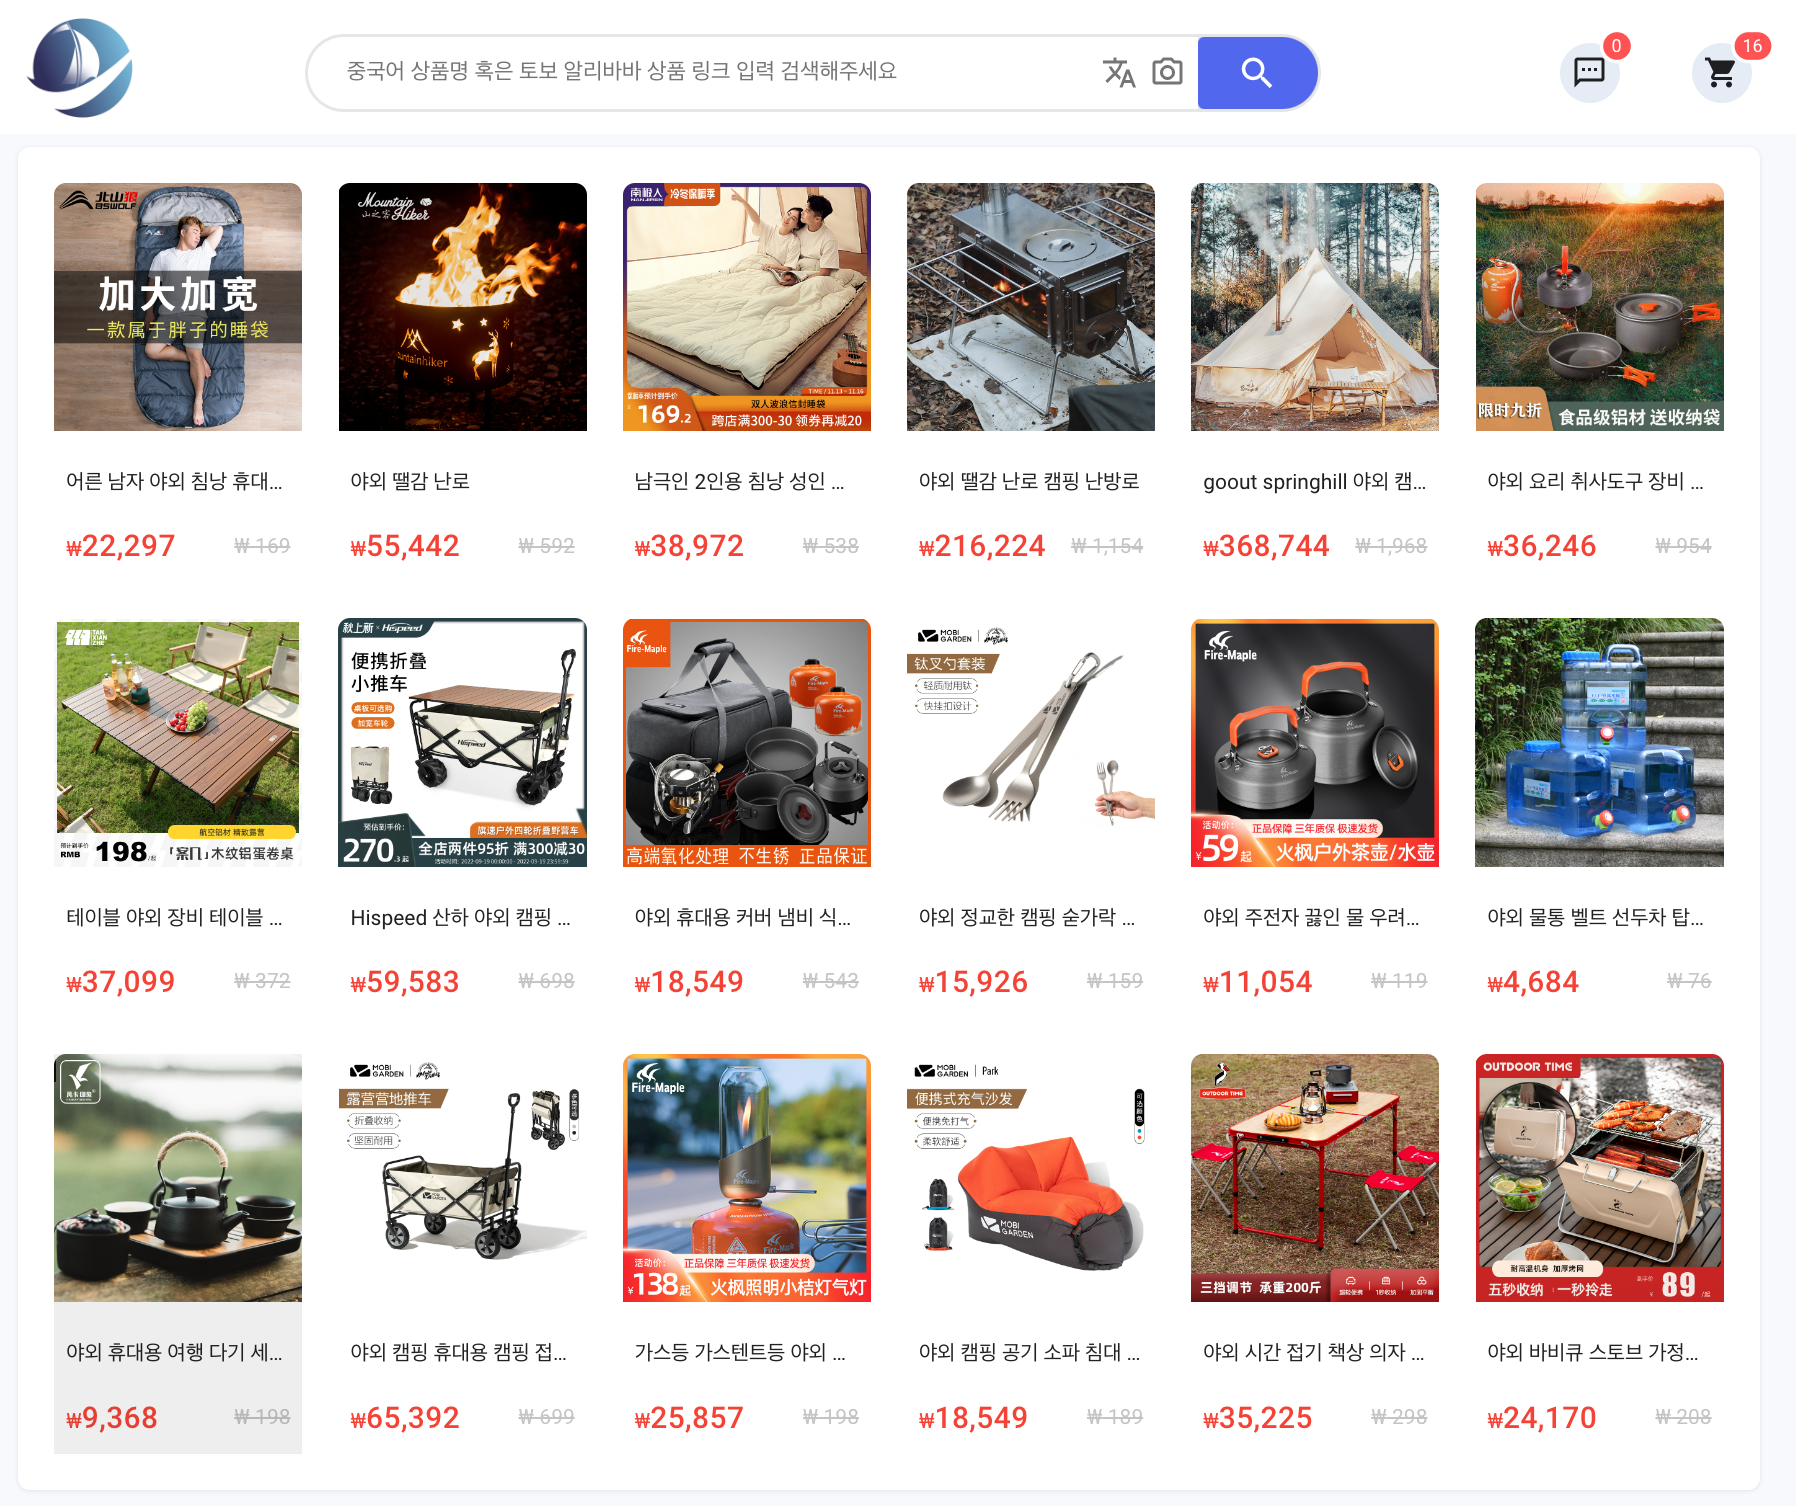Viewport: 1796px width, 1506px height.
Task: Open the portable tea set title link
Action: click(x=175, y=1352)
